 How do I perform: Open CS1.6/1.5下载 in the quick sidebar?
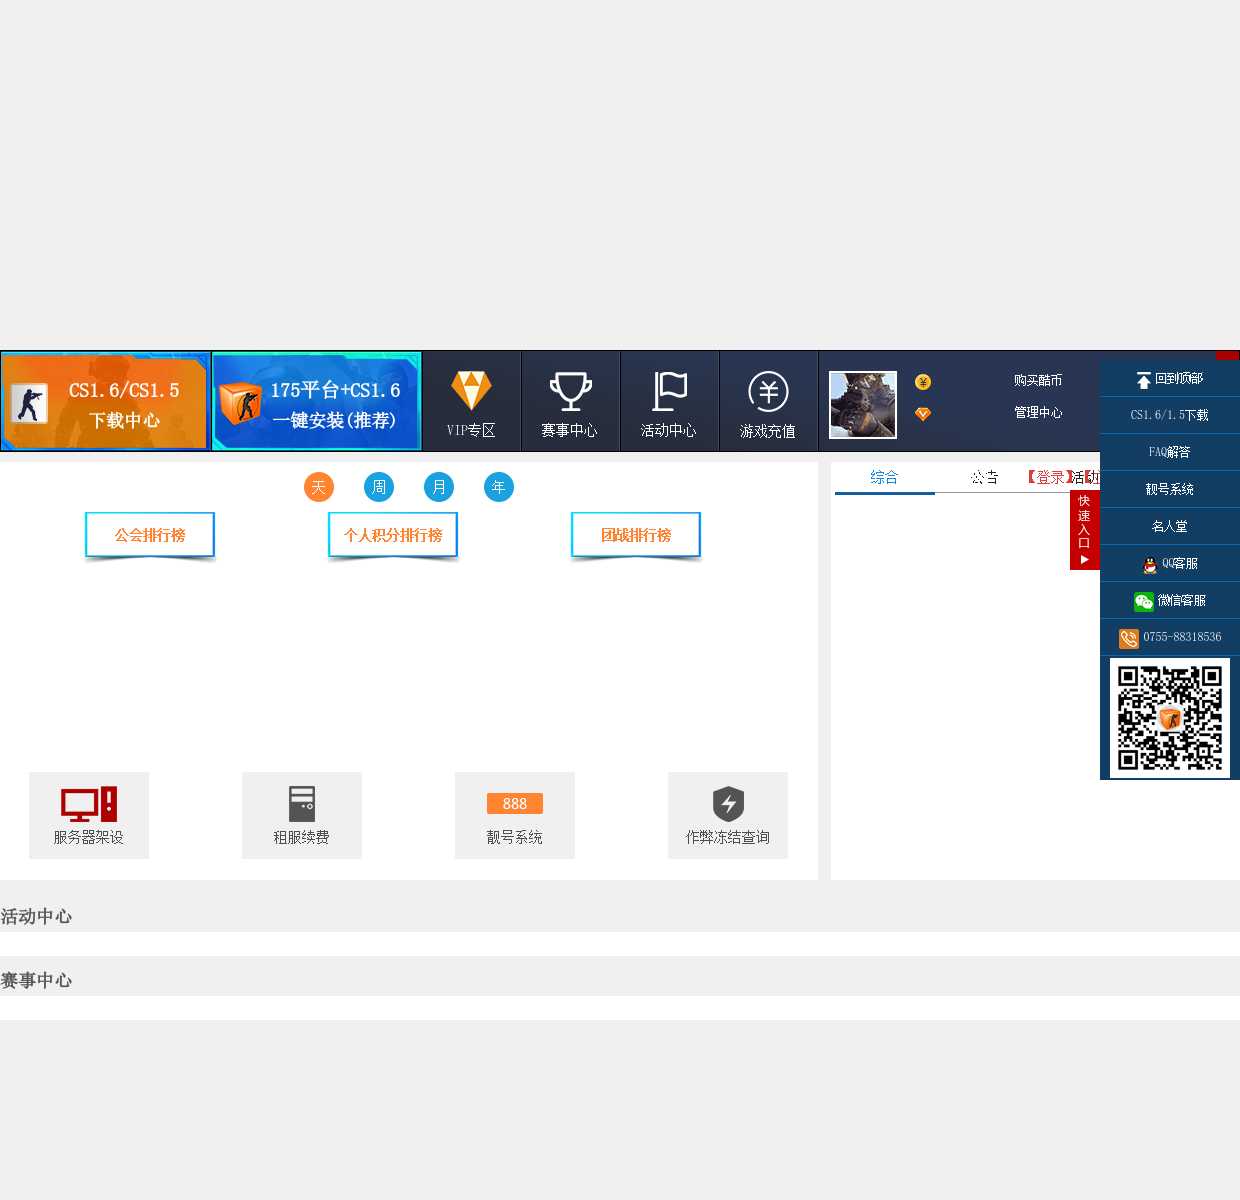(x=1170, y=415)
